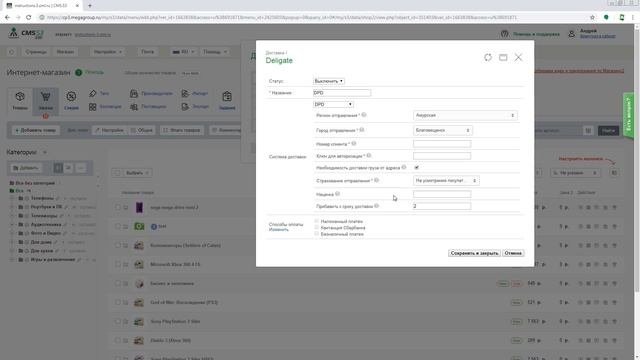Click help icon next to Регион отправления
Image resolution: width=640 pixels, height=360 pixels.
click(x=364, y=115)
